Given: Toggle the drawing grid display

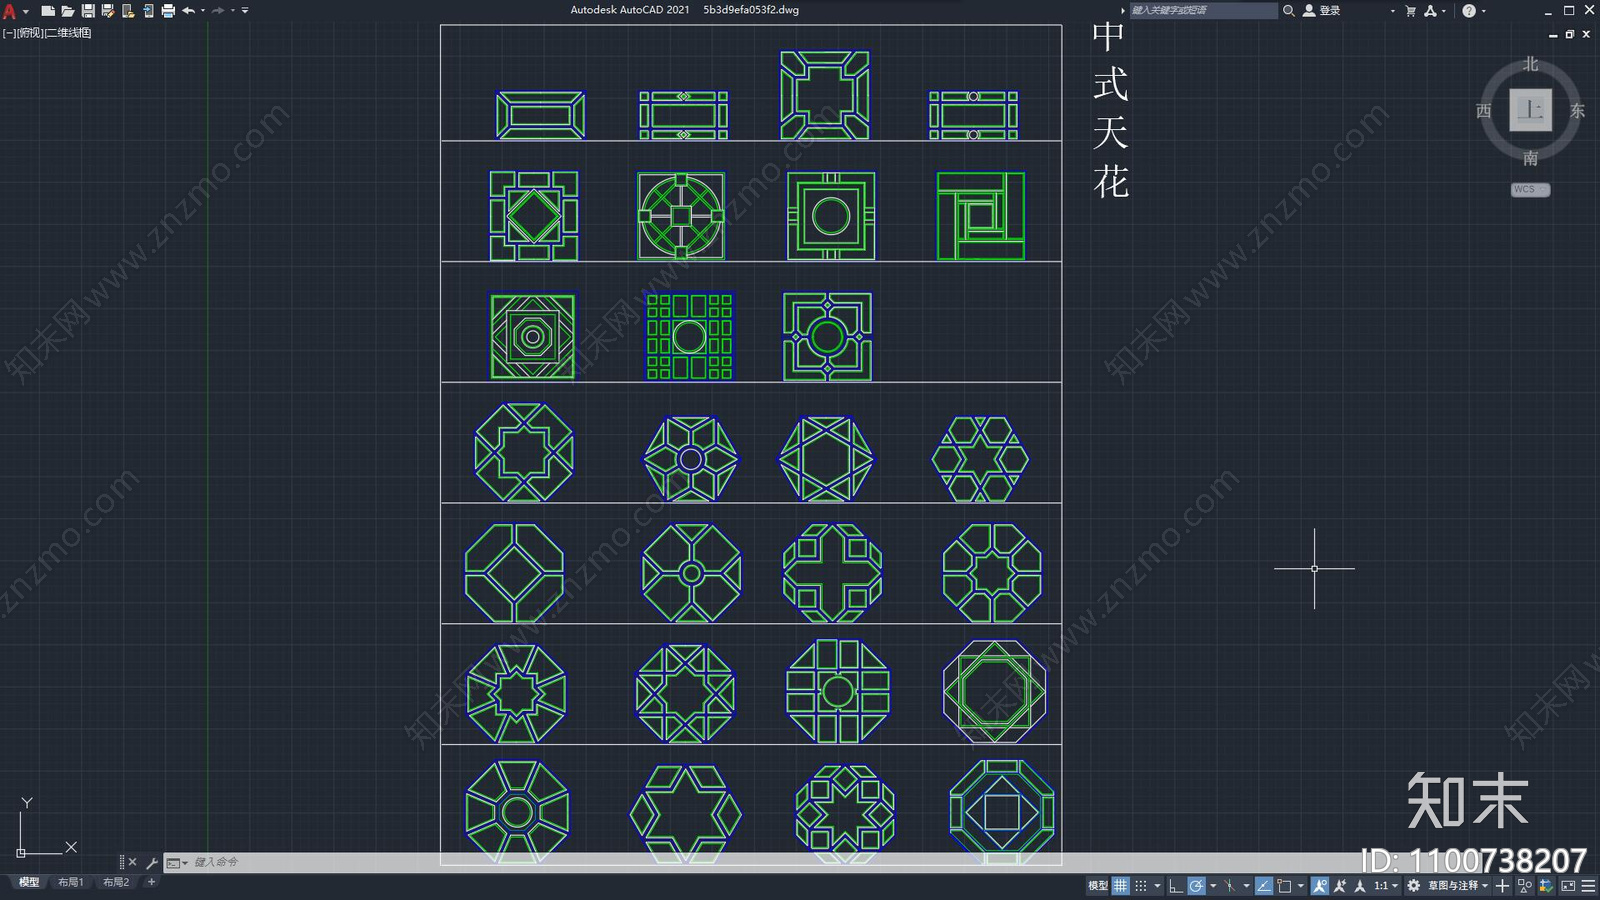Looking at the screenshot, I should click(1121, 885).
